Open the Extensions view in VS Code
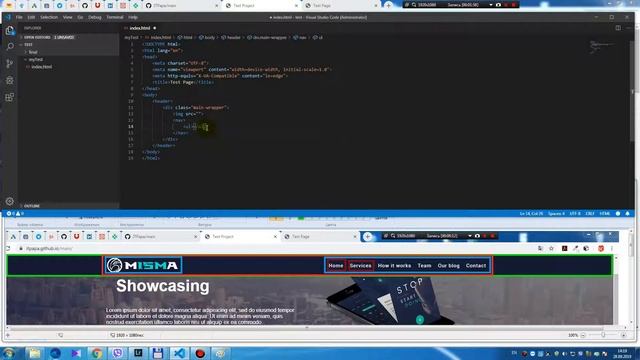The width and height of the screenshot is (640, 360). (10, 97)
